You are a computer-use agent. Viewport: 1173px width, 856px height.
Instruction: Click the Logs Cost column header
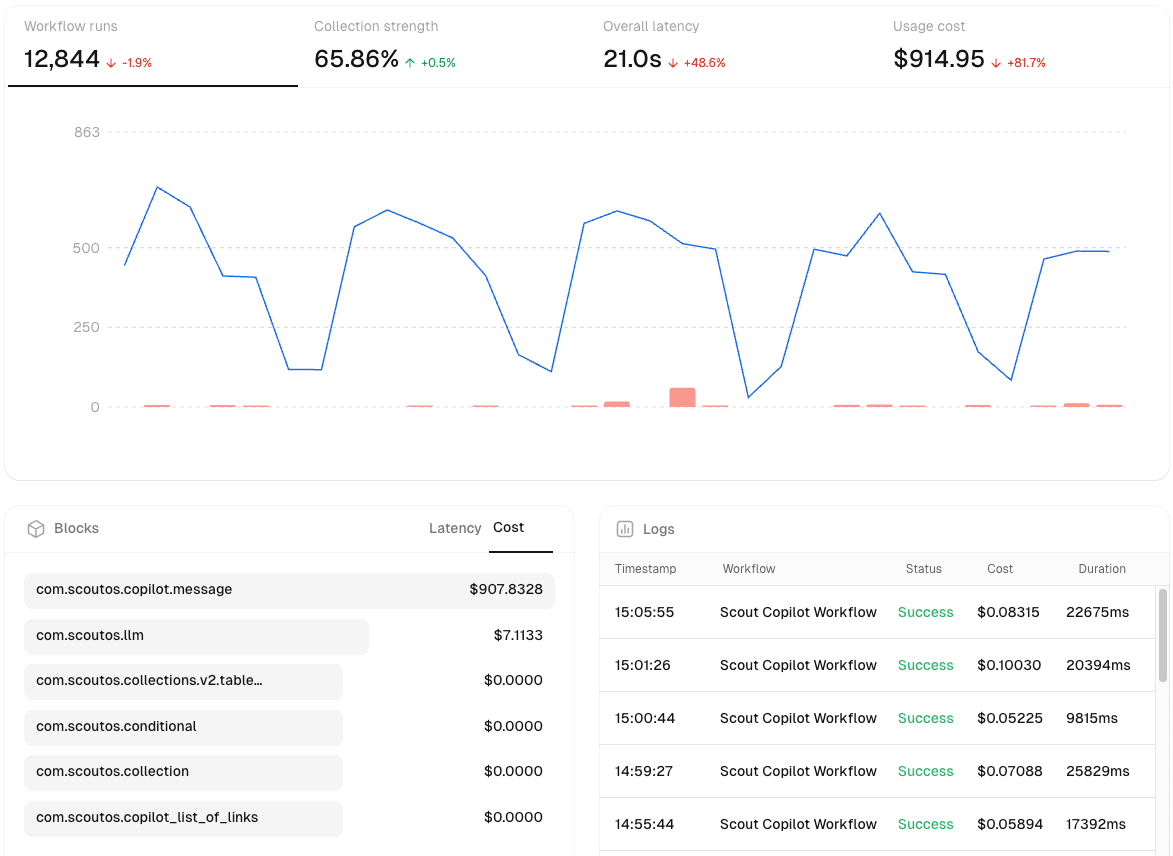pyautogui.click(x=999, y=569)
